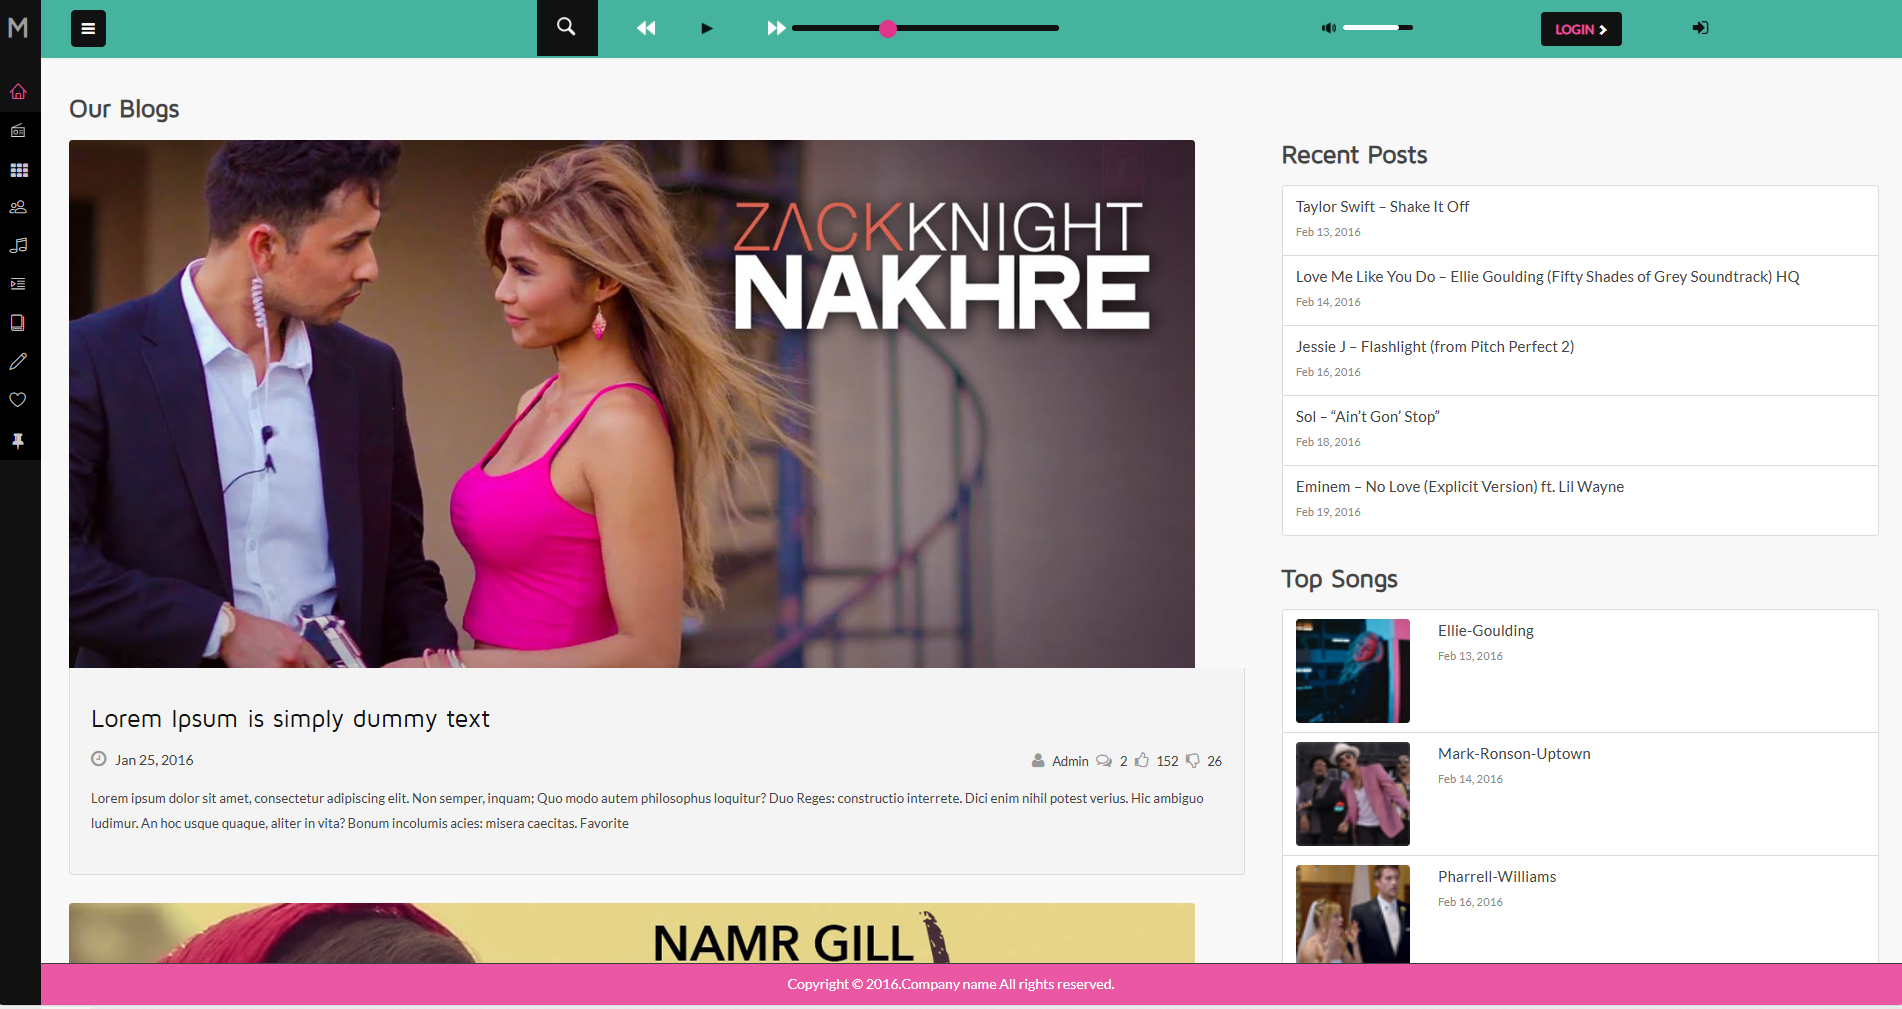
Task: Mute audio with the speaker icon
Action: [x=1328, y=28]
